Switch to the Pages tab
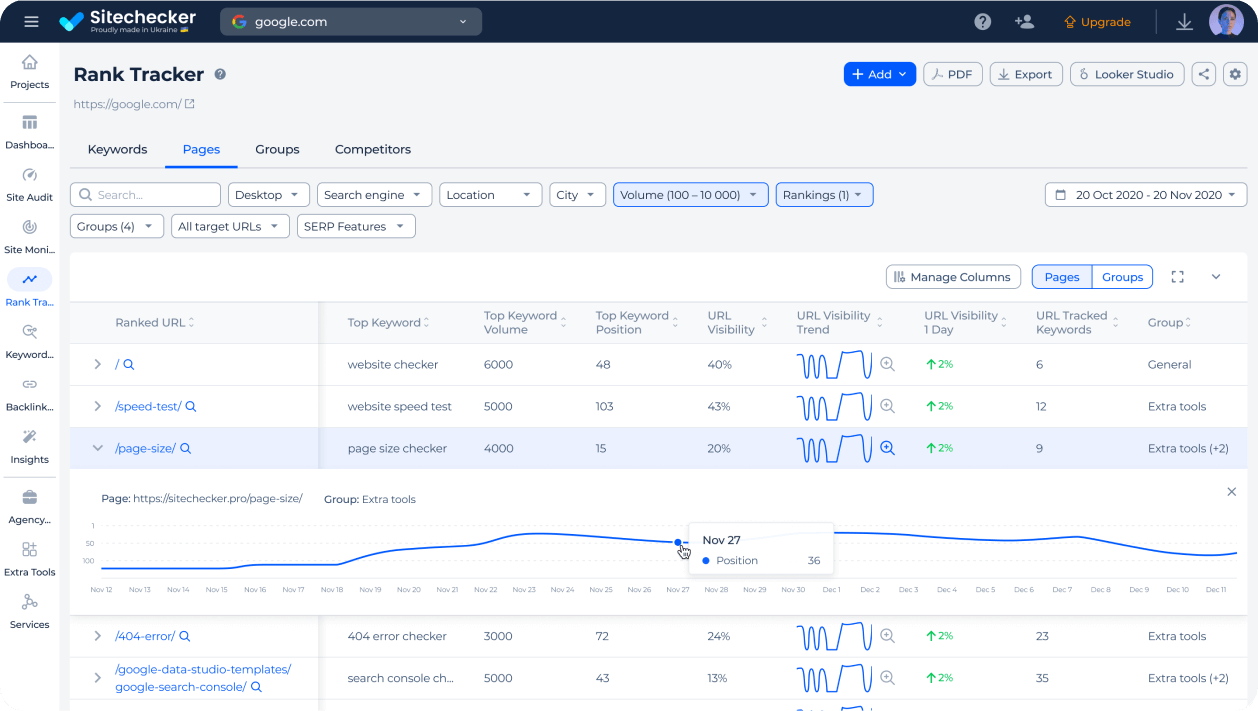Image resolution: width=1258 pixels, height=711 pixels. [201, 149]
